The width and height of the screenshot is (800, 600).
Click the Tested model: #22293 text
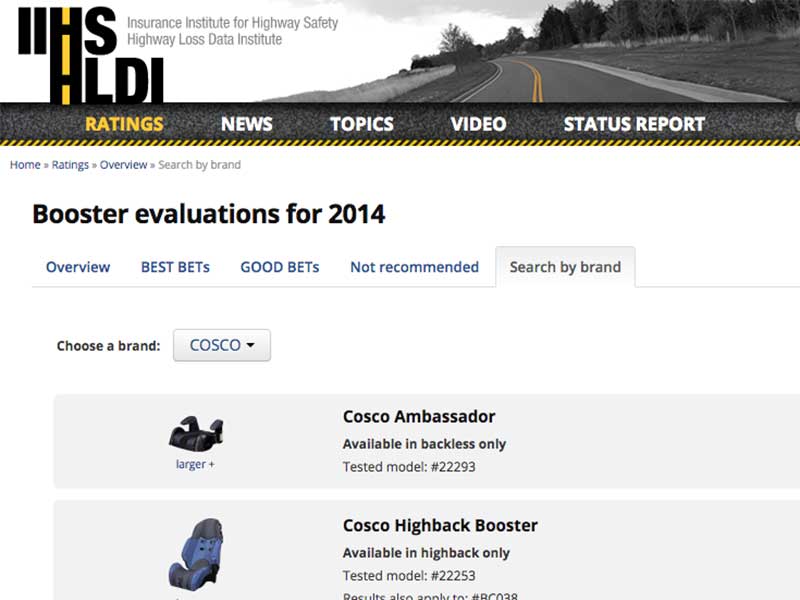409,467
